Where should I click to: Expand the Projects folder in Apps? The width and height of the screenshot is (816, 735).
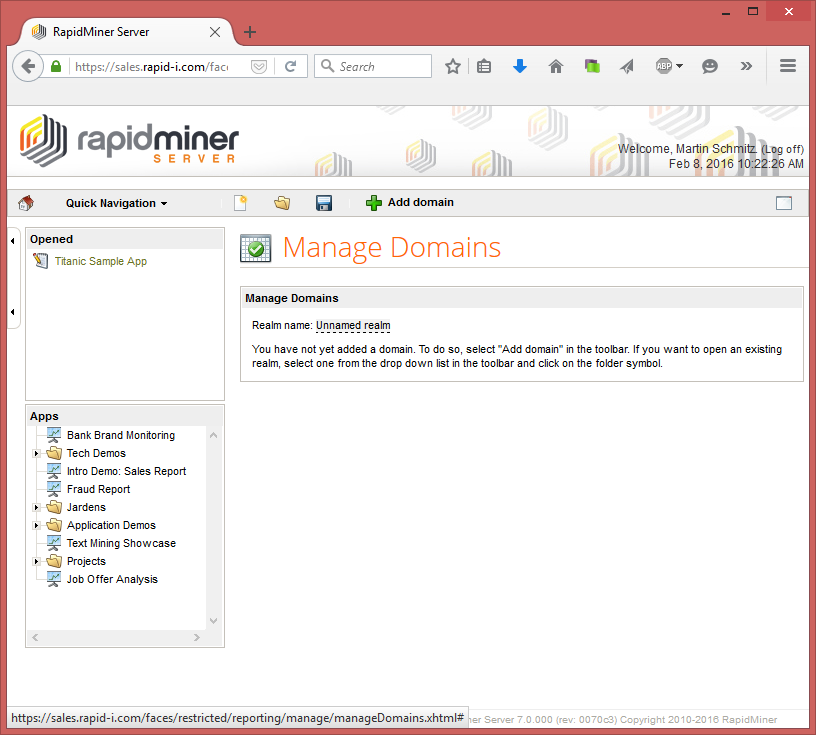(37, 562)
